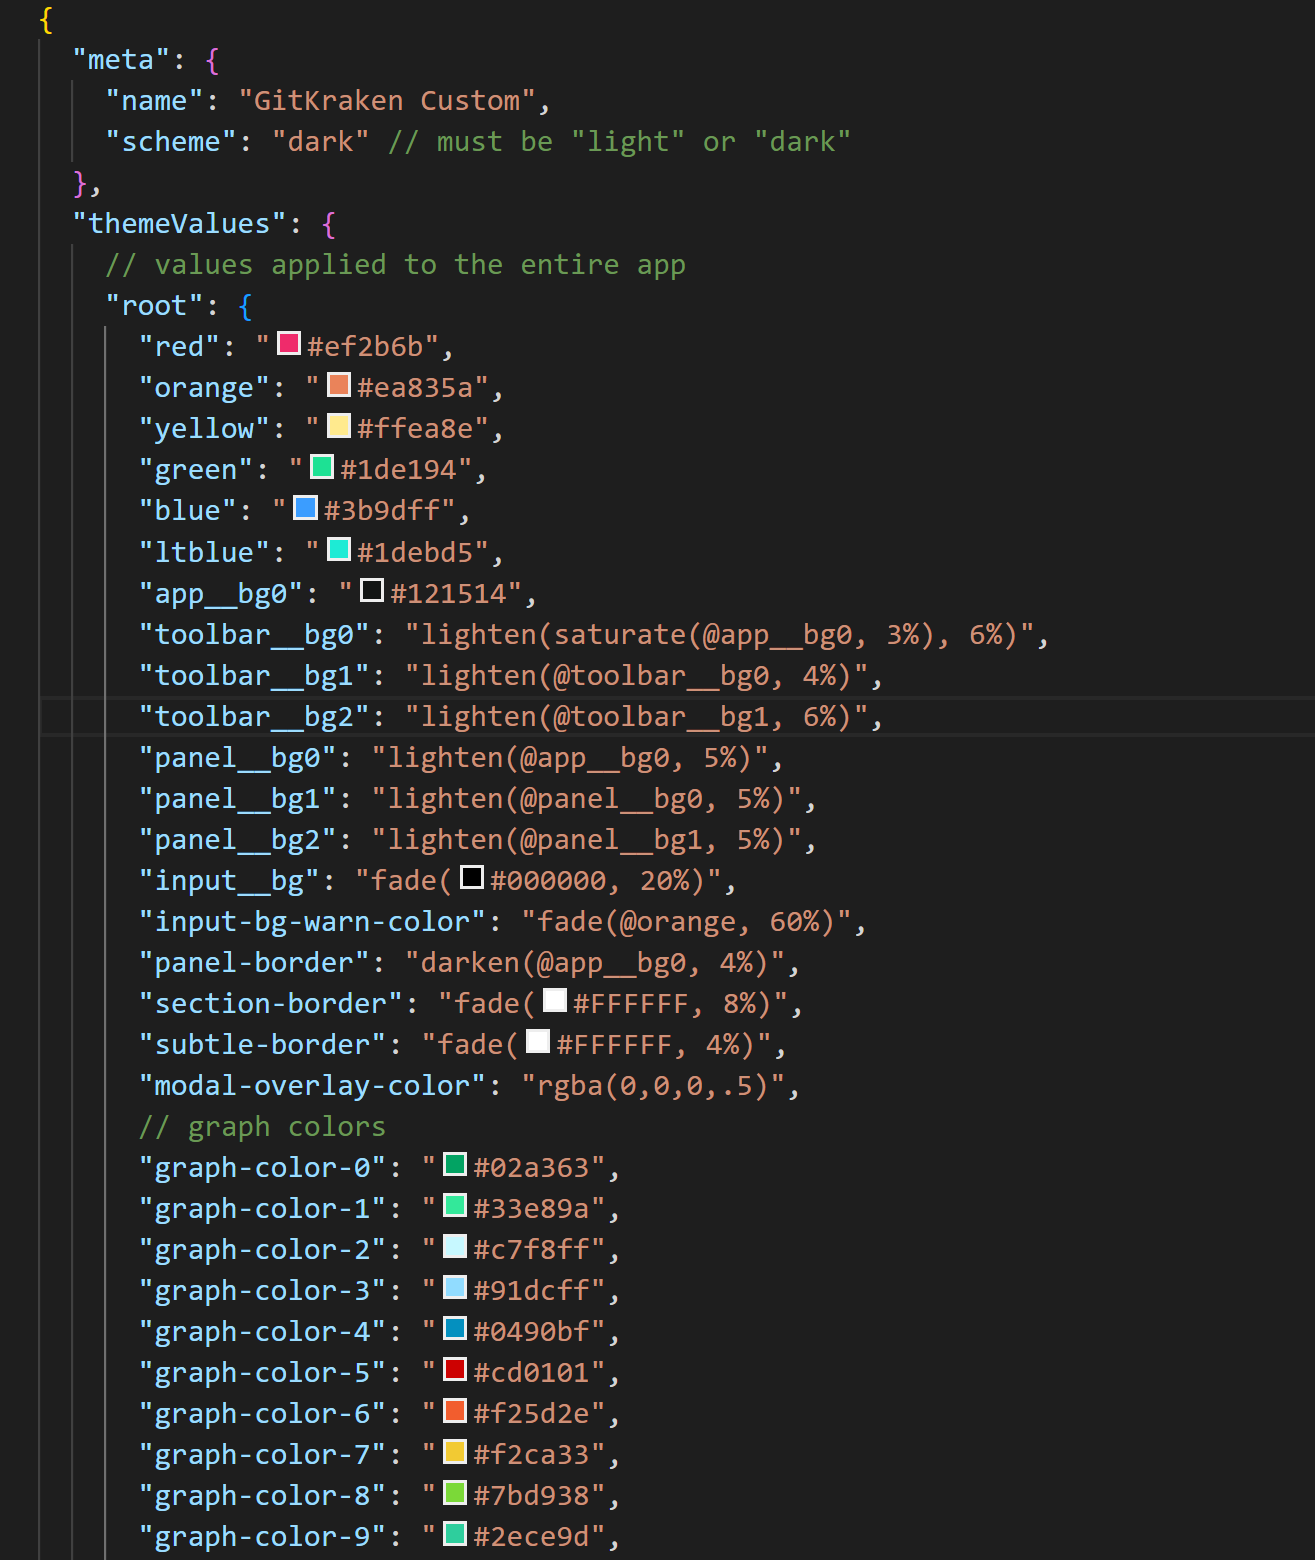Click the "themeValues" opening brace
This screenshot has width=1315, height=1560.
pos(329,224)
